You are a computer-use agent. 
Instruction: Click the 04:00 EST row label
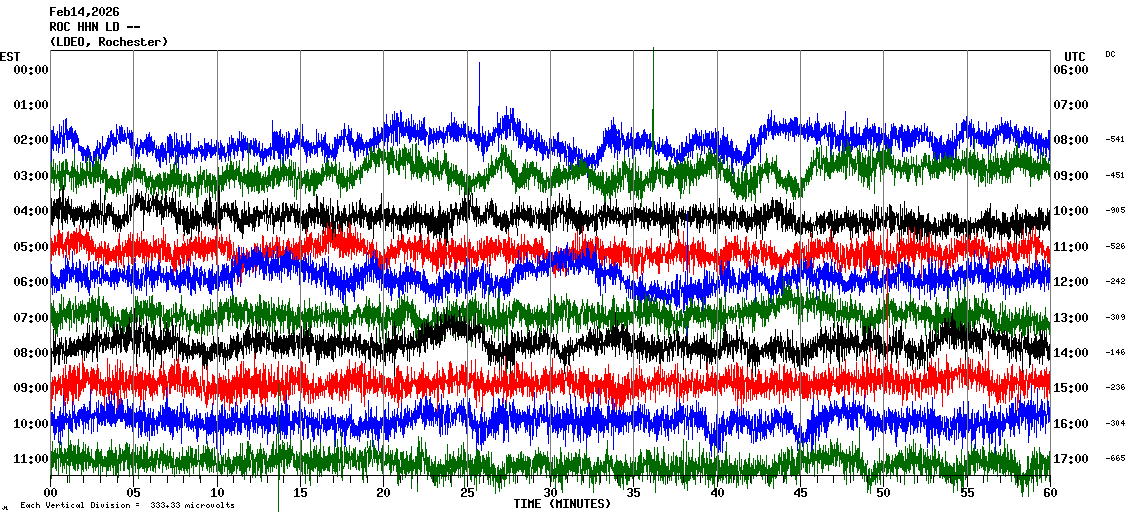coord(31,211)
